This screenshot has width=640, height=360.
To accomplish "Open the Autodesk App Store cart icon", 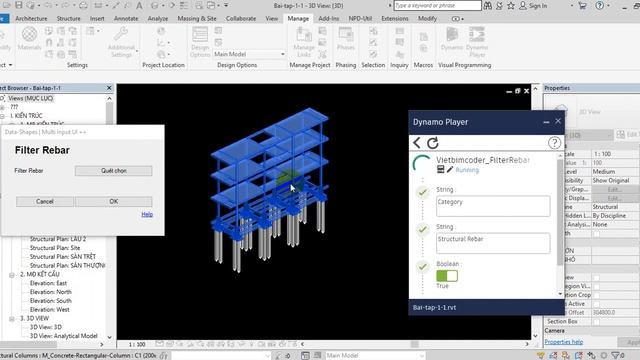I will coord(582,6).
